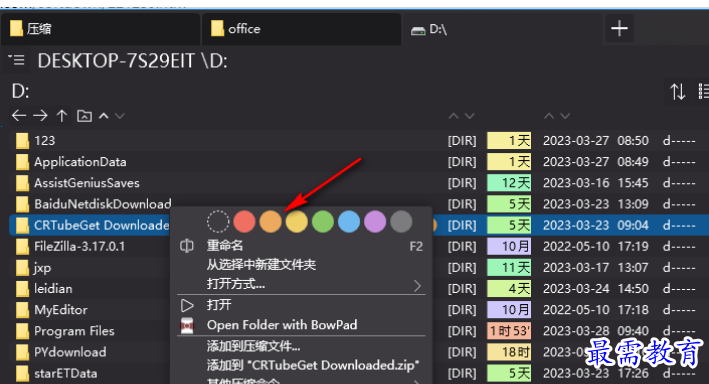Viewport: 709px width, 384px height.
Task: Click the folder icon of ApplicationData
Action: click(x=22, y=162)
